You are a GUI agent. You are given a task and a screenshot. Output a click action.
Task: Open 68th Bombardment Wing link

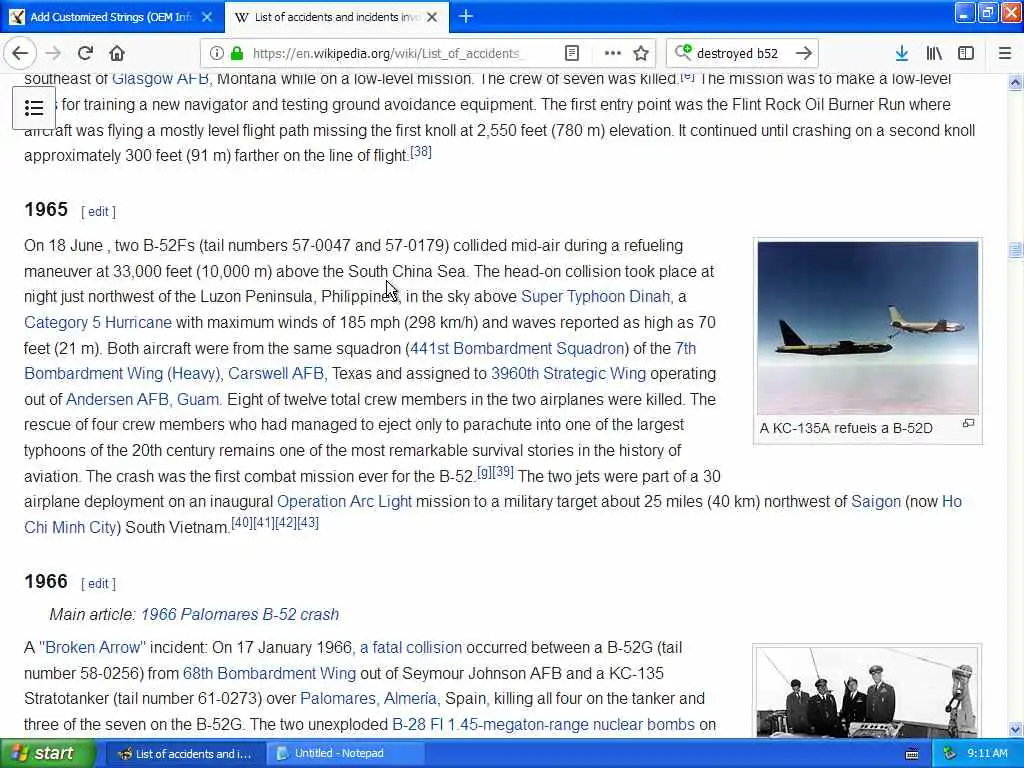pos(269,673)
